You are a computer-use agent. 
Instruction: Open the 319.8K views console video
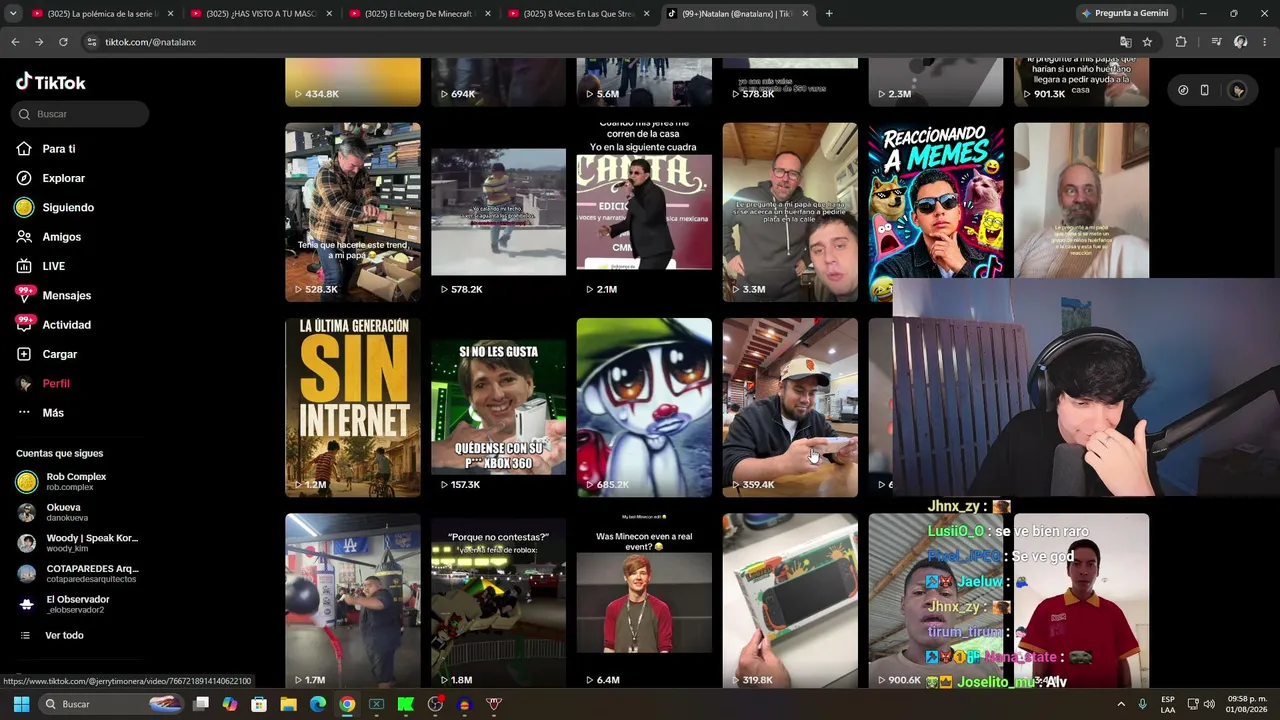point(790,601)
